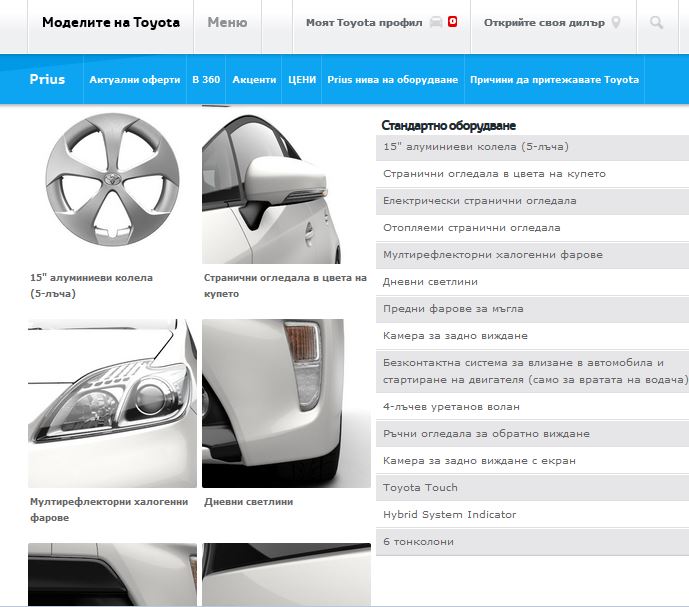This screenshot has height=607, width=689.
Task: Open Моделите на Toyota menu
Action: 111,22
